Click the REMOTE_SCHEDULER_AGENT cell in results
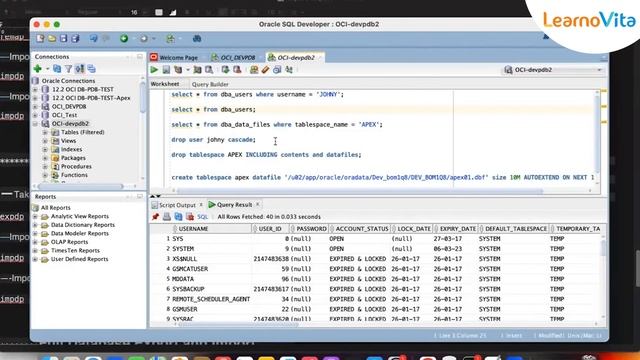The width and height of the screenshot is (640, 360). (x=211, y=299)
